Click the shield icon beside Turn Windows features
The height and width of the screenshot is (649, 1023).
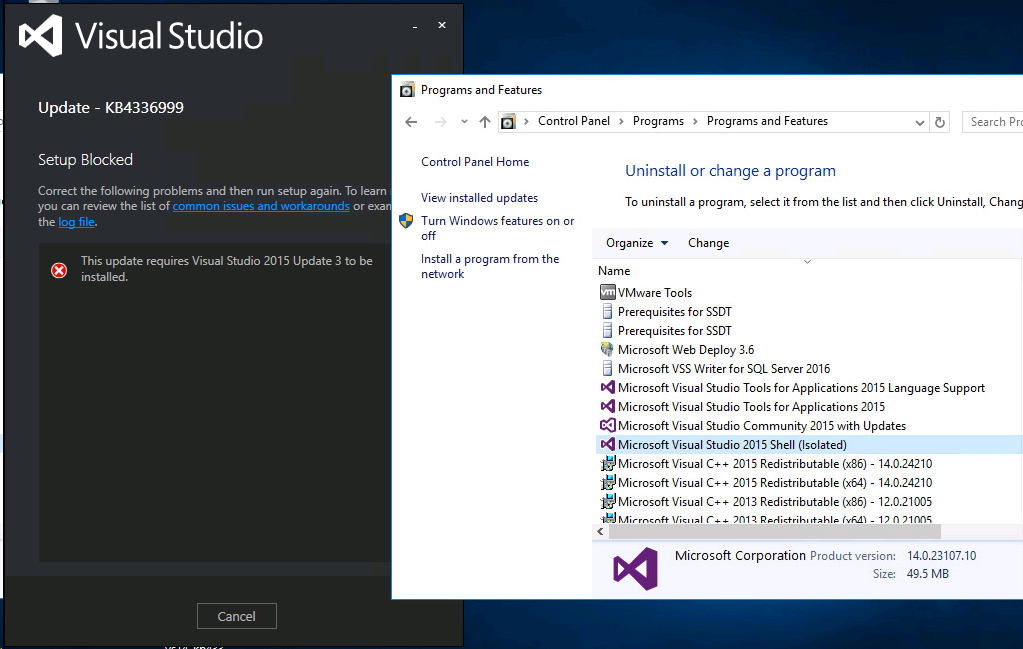[406, 221]
